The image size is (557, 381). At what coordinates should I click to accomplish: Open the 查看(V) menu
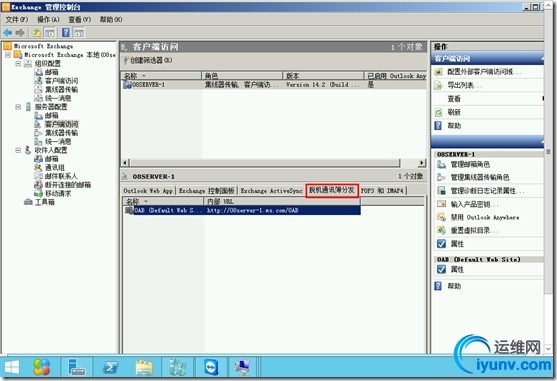(x=80, y=20)
